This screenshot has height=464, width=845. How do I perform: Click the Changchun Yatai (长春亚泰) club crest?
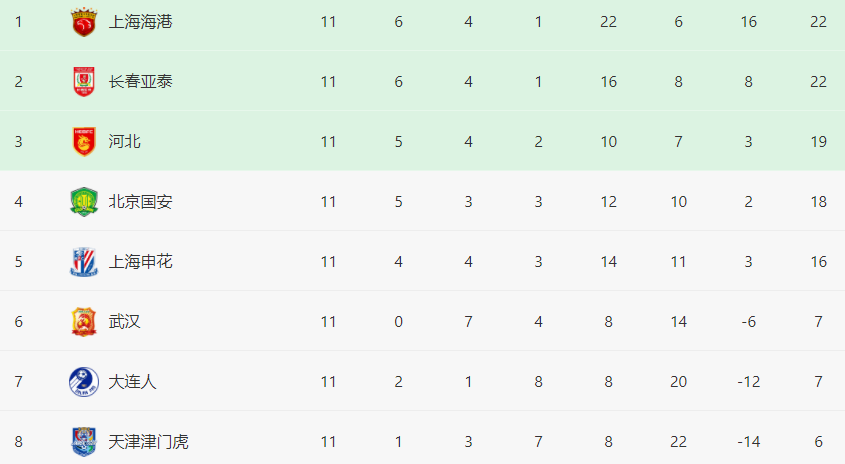pyautogui.click(x=84, y=82)
